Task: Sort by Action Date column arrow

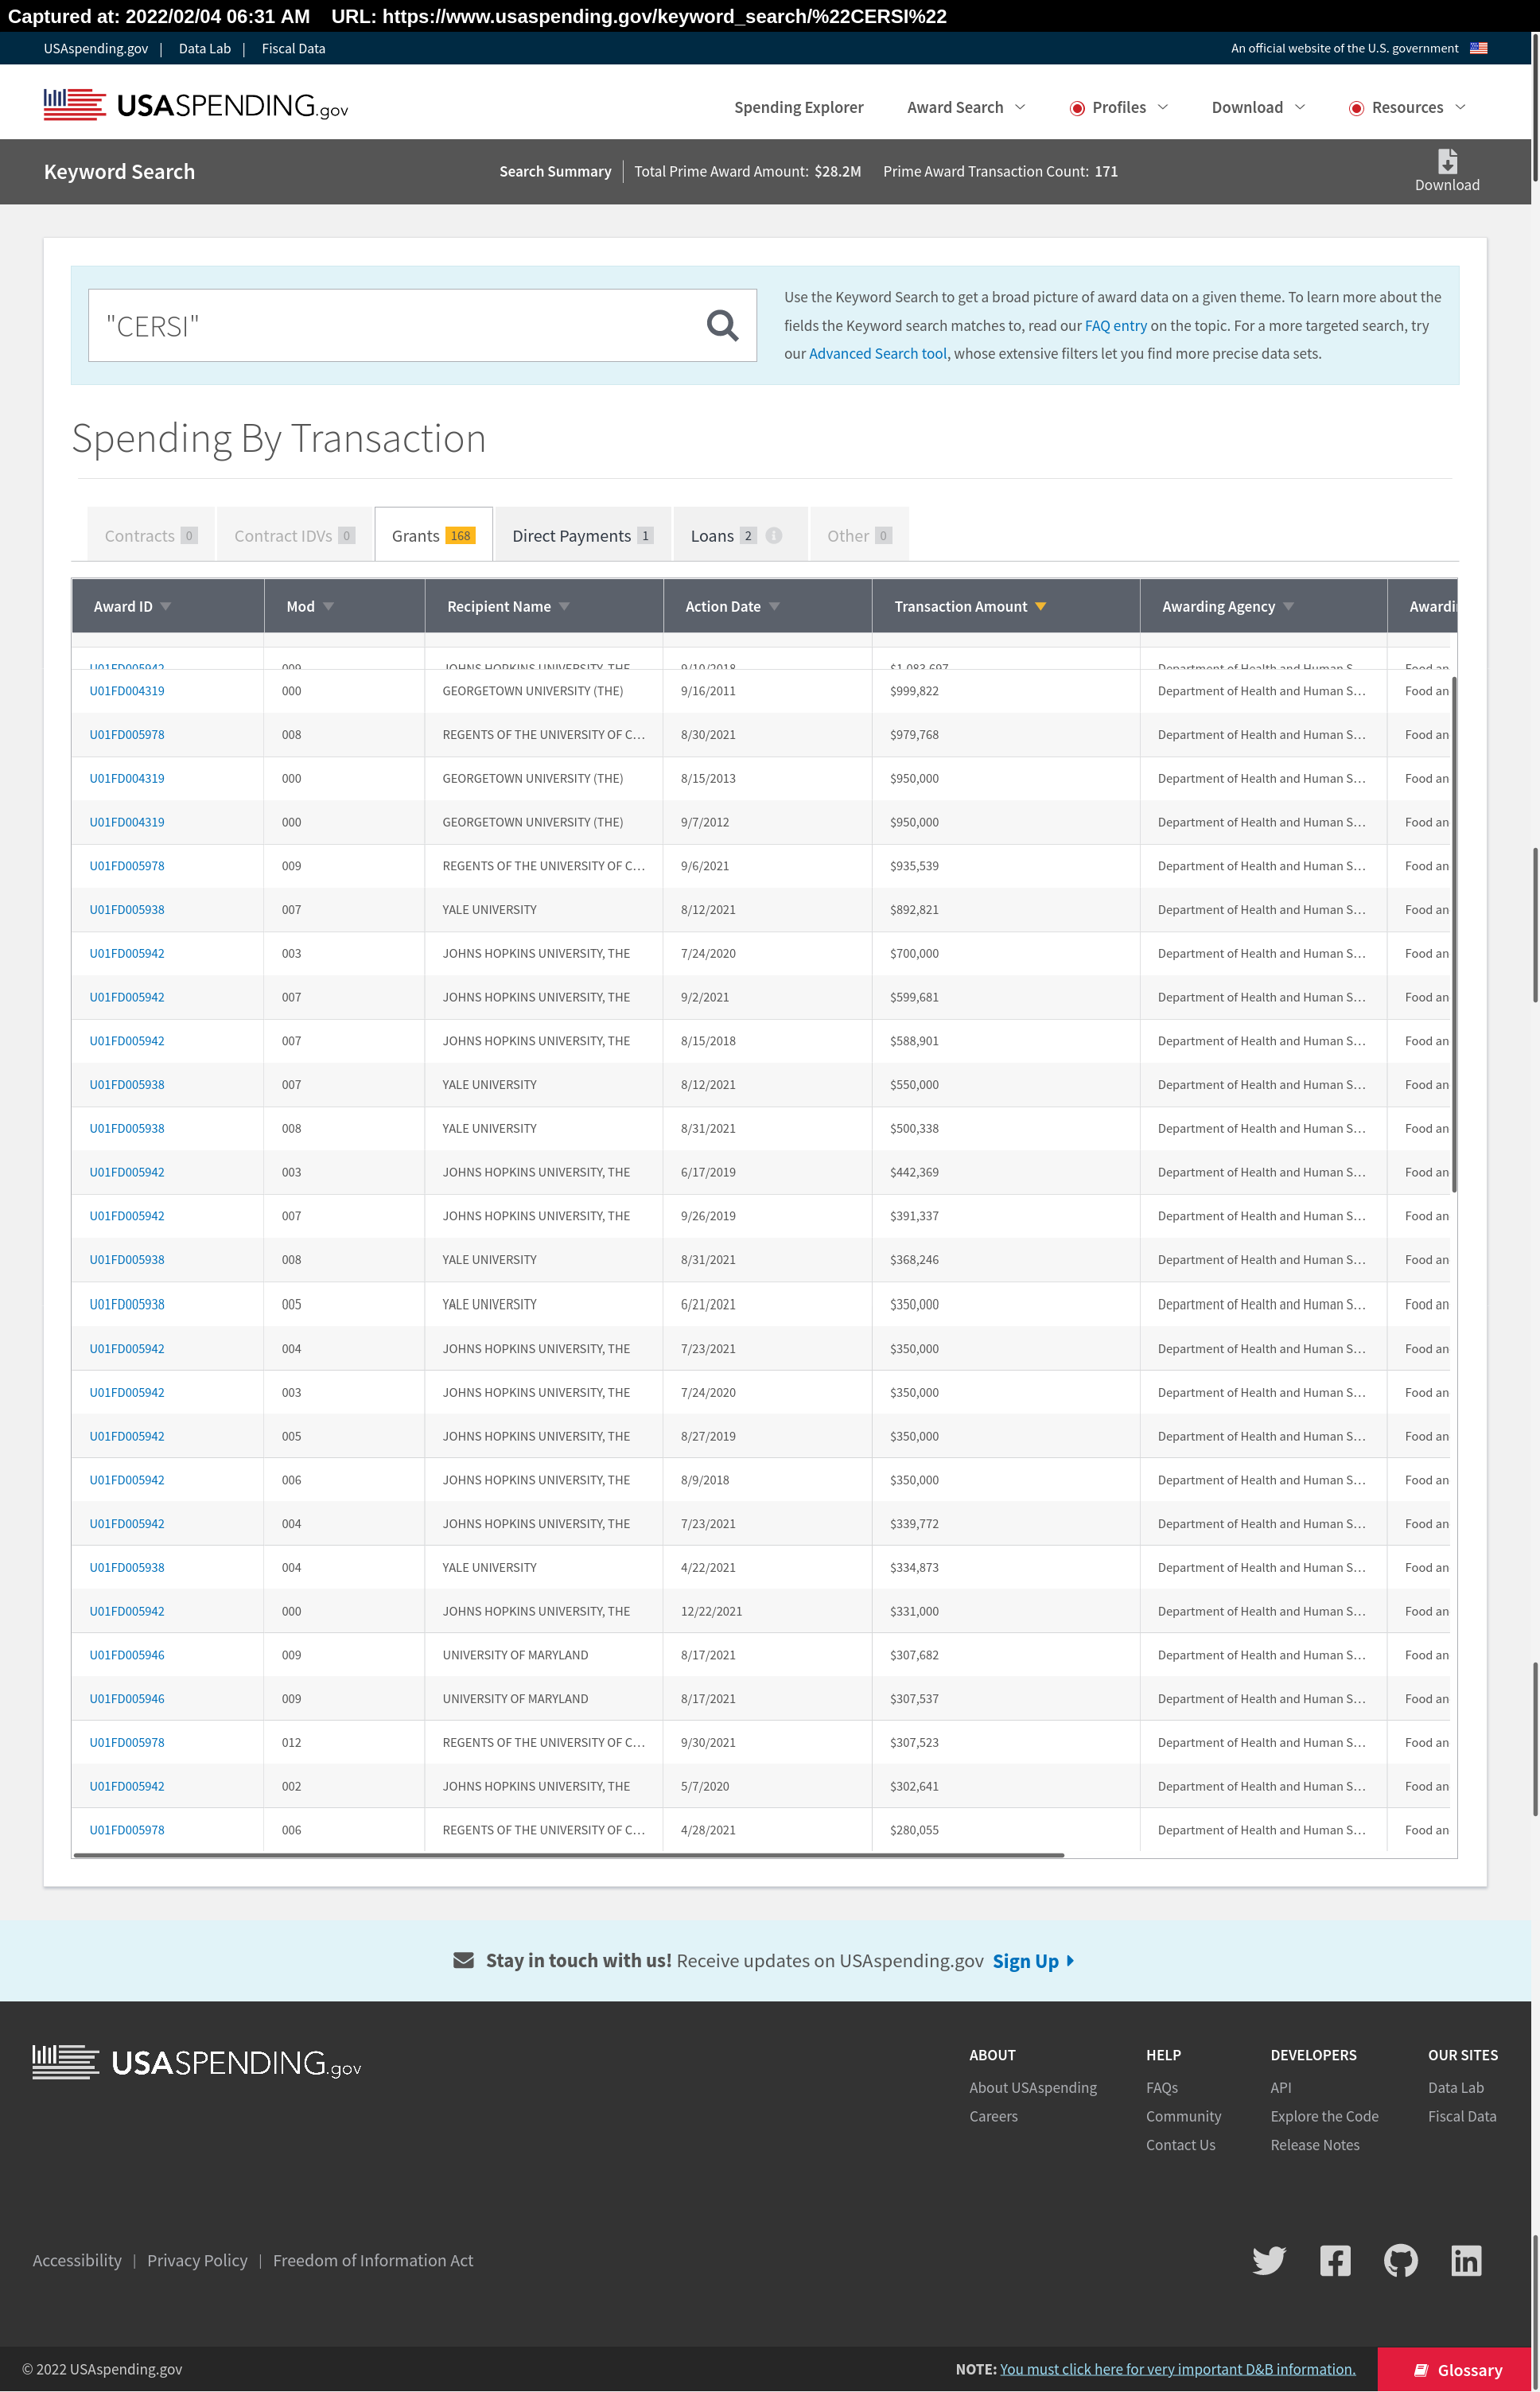Action: pos(774,606)
